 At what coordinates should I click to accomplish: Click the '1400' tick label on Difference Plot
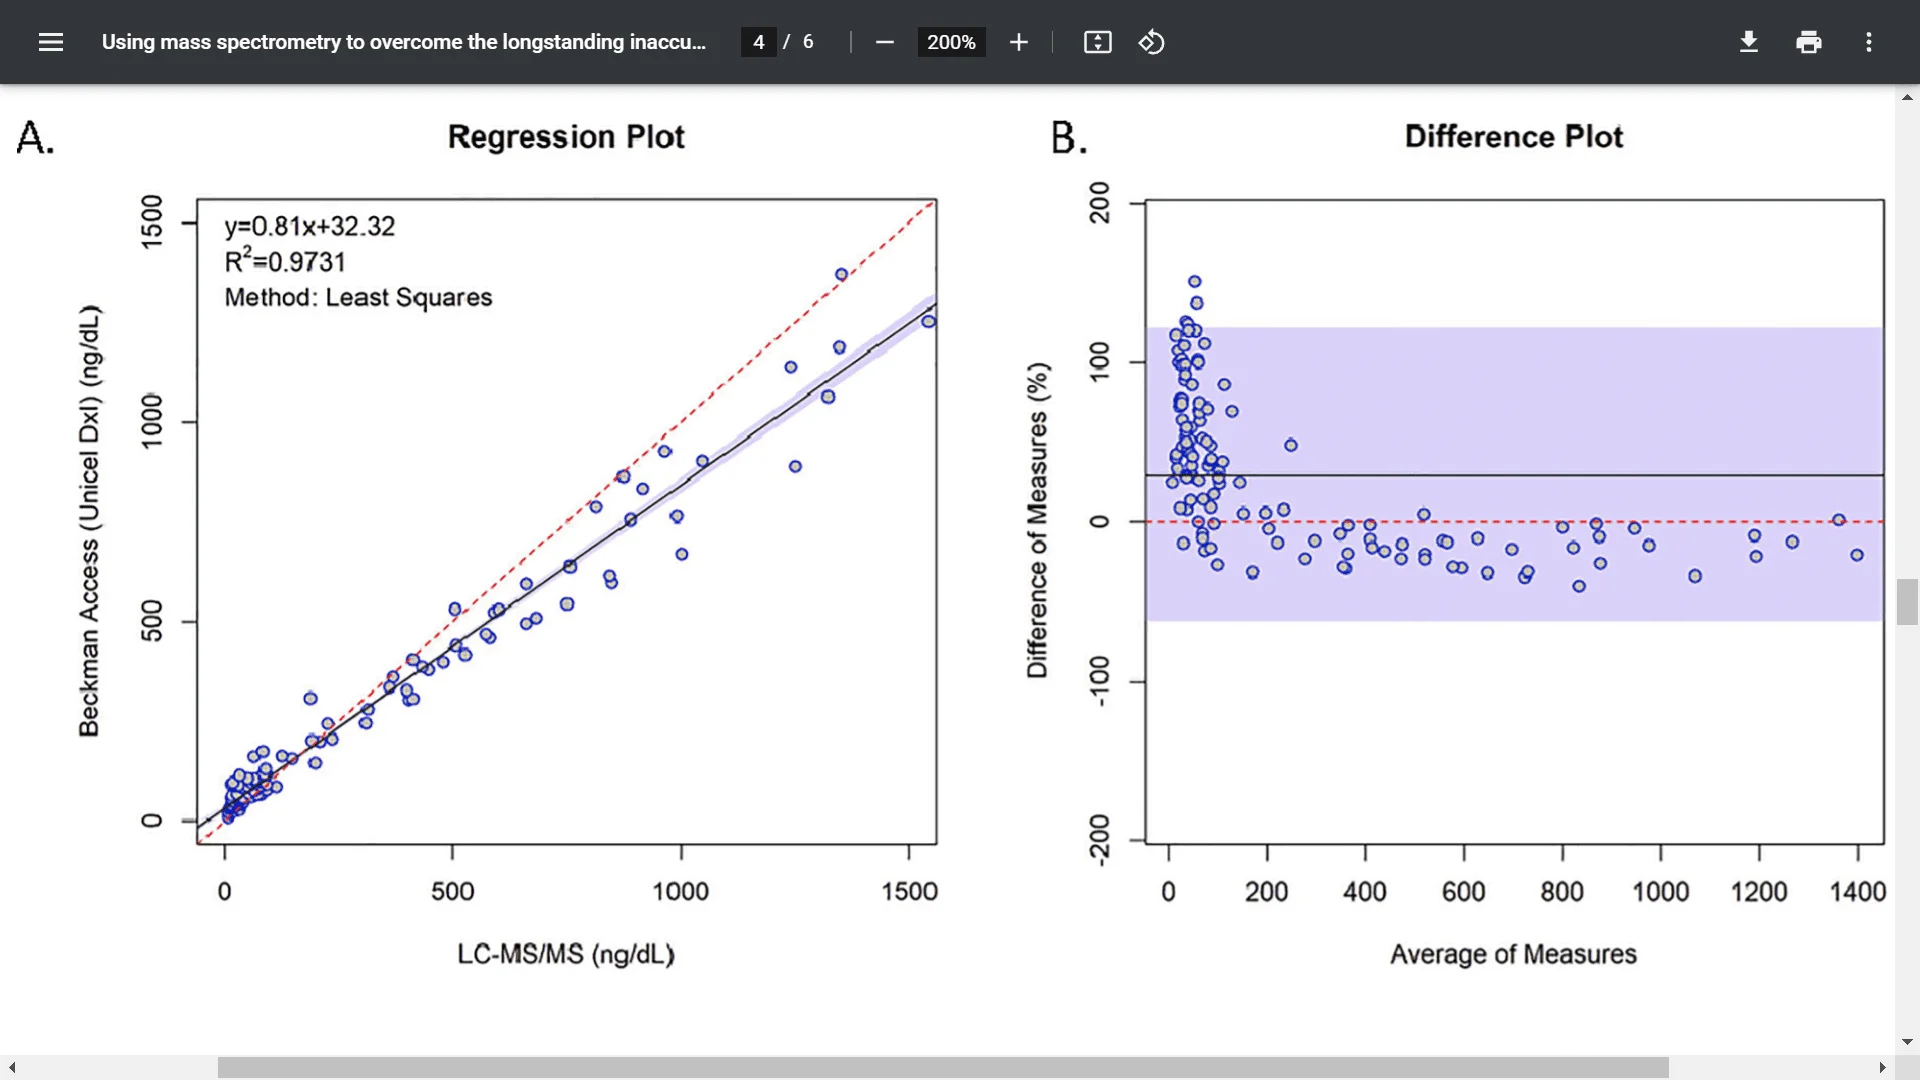pyautogui.click(x=1857, y=891)
